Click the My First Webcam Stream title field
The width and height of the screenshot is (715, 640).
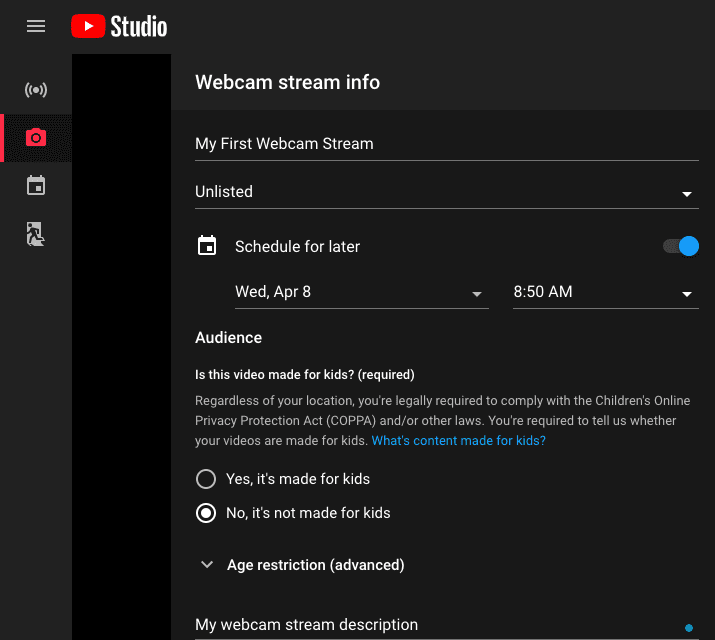446,144
